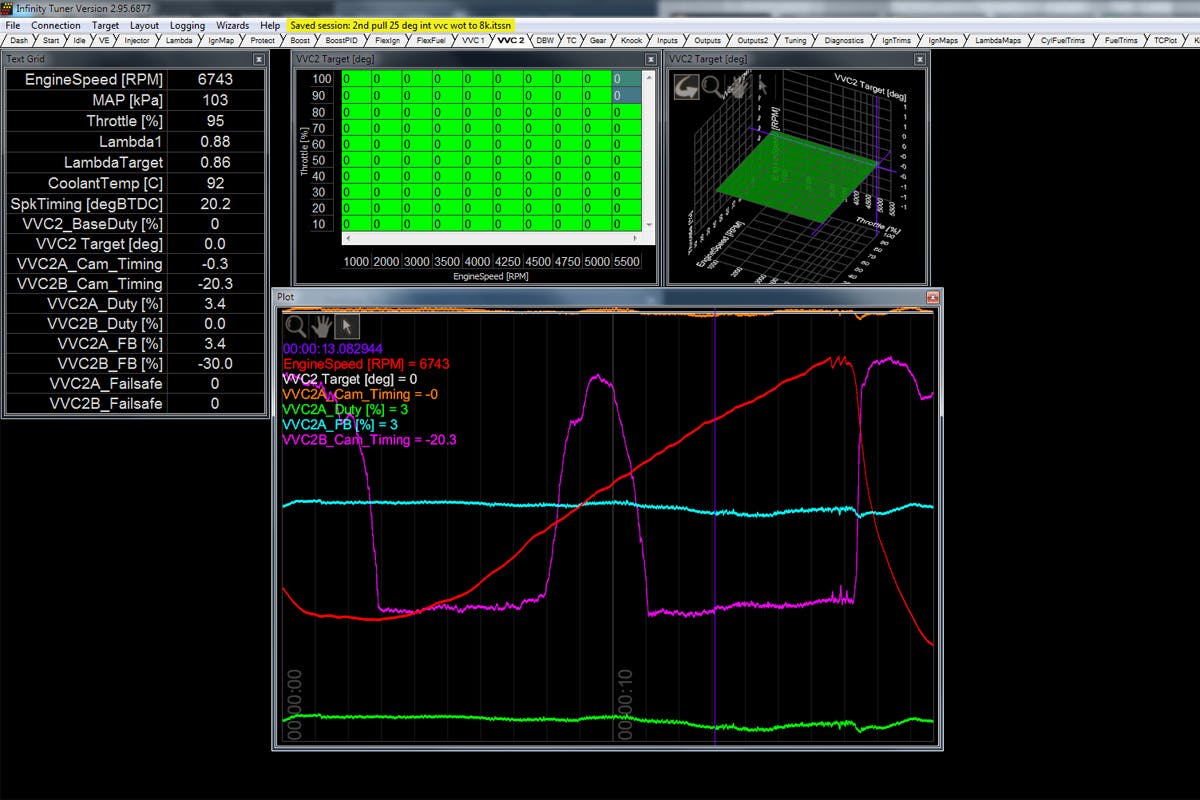Select the highlighted 100% throttle 5500 RPM cell
This screenshot has height=800, width=1200.
tap(625, 79)
